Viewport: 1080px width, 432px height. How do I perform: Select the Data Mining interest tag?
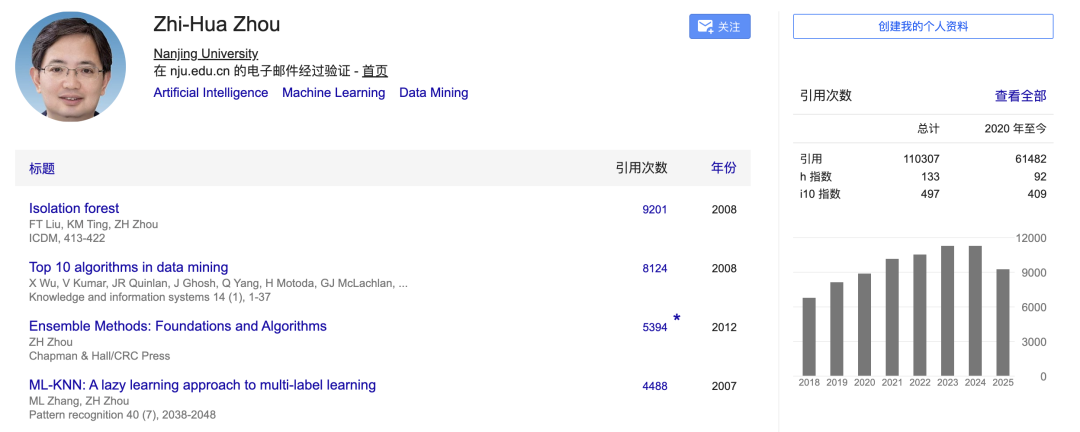(433, 93)
